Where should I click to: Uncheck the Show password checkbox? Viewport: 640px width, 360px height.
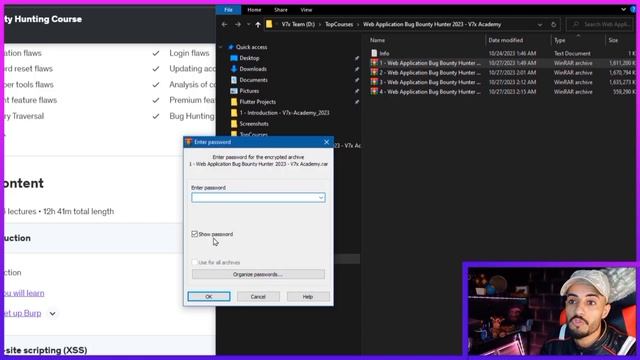(194, 234)
